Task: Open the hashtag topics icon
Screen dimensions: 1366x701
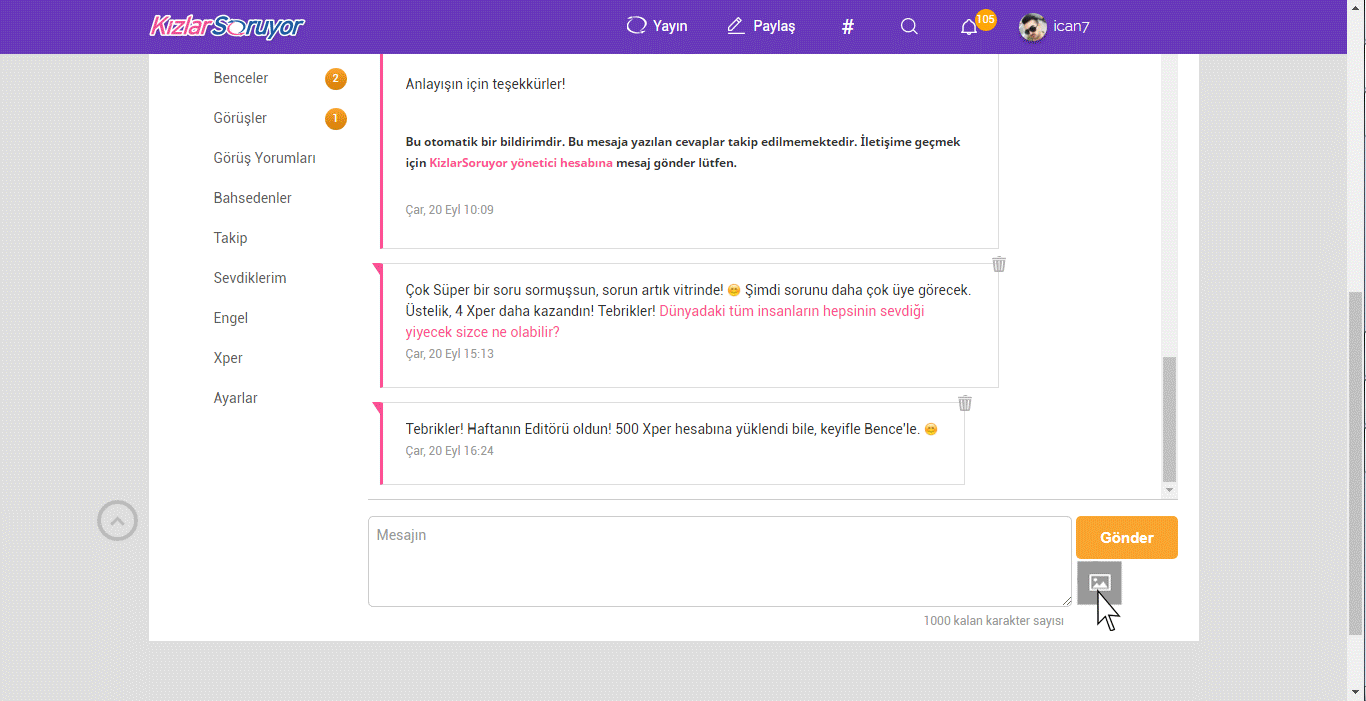Action: (x=848, y=27)
